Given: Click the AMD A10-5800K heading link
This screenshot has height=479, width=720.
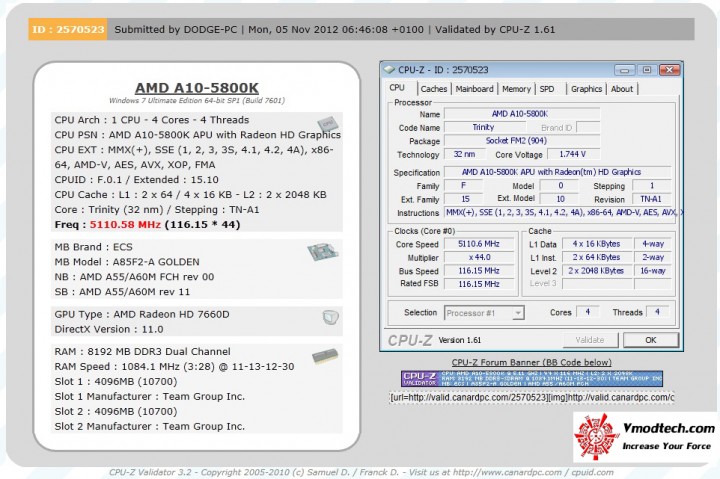Looking at the screenshot, I should click(x=197, y=88).
